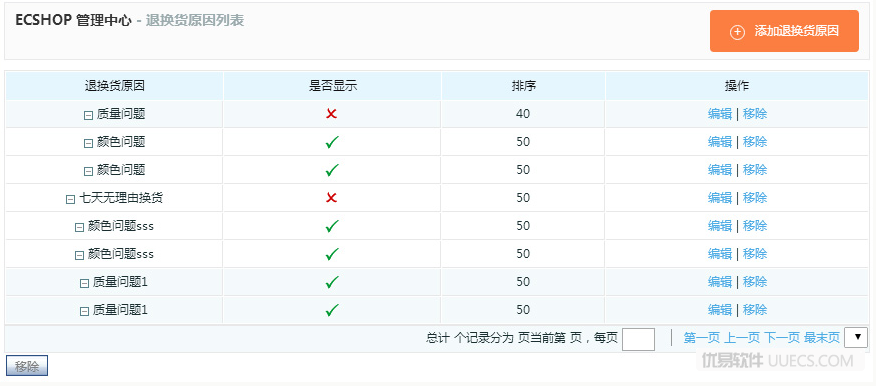Toggle the red X display status for 七天无理由换货
Screen dimensions: 876x386
[x=331, y=198]
